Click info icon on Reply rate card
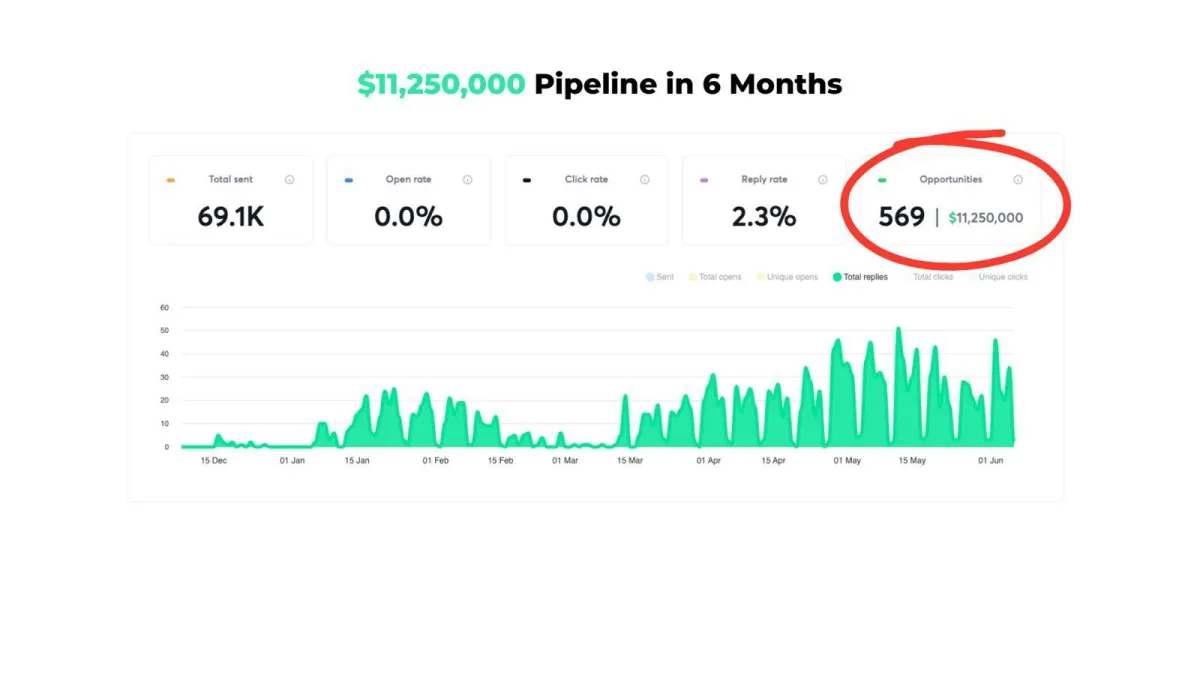Screen dimensions: 1200x675 coord(822,180)
